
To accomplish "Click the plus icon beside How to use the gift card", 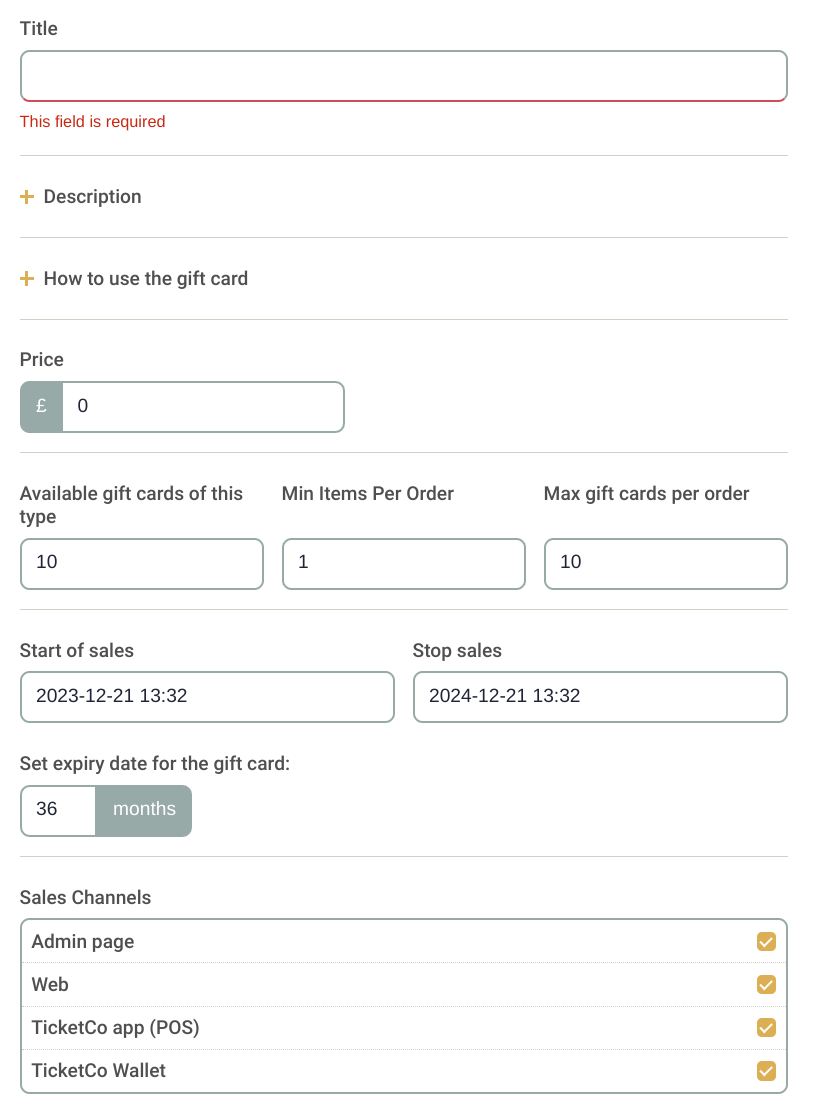I will click(x=27, y=279).
